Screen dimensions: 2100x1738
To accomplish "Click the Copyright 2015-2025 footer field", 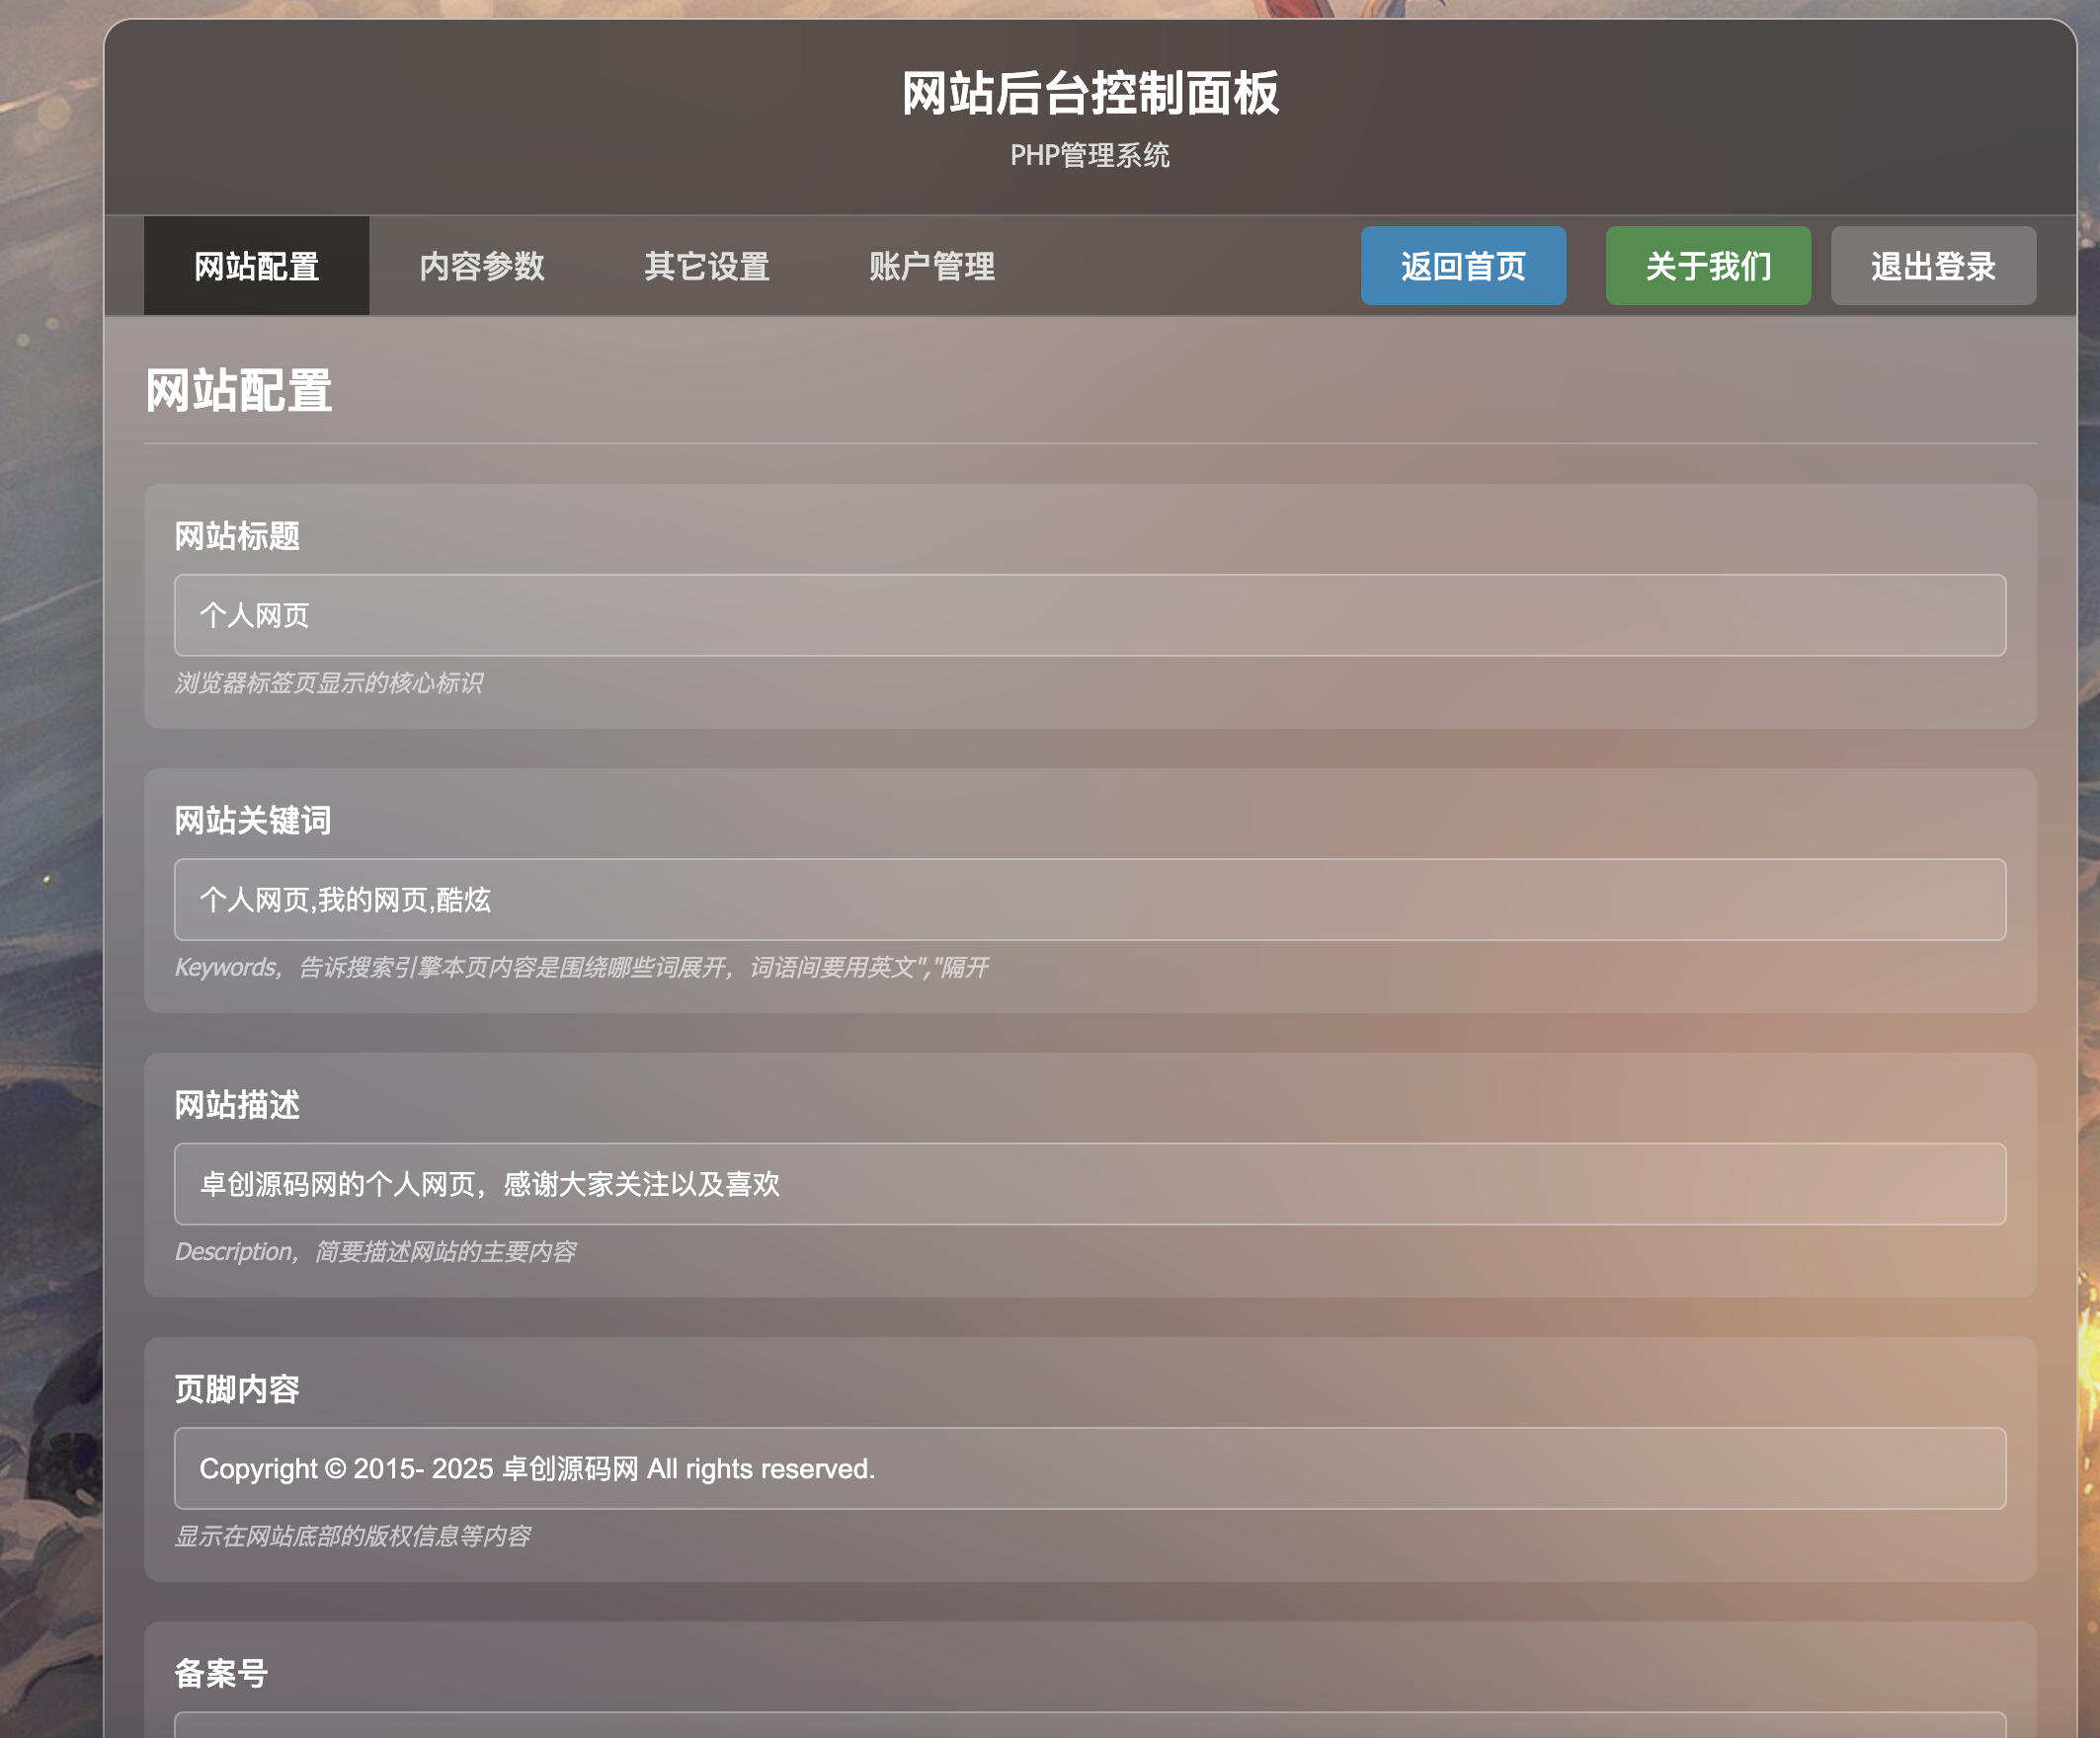I will pyautogui.click(x=1090, y=1468).
